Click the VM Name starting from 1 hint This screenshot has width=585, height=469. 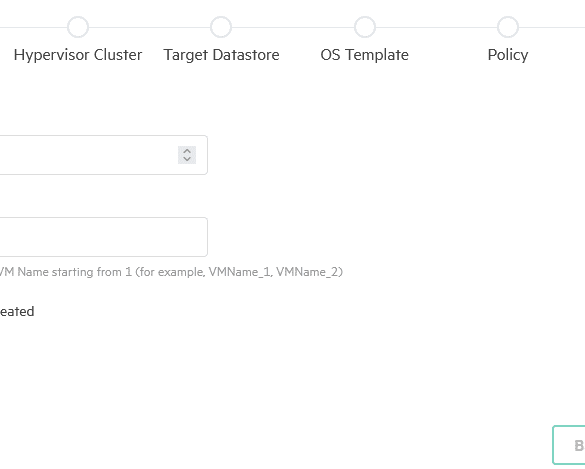click(171, 272)
